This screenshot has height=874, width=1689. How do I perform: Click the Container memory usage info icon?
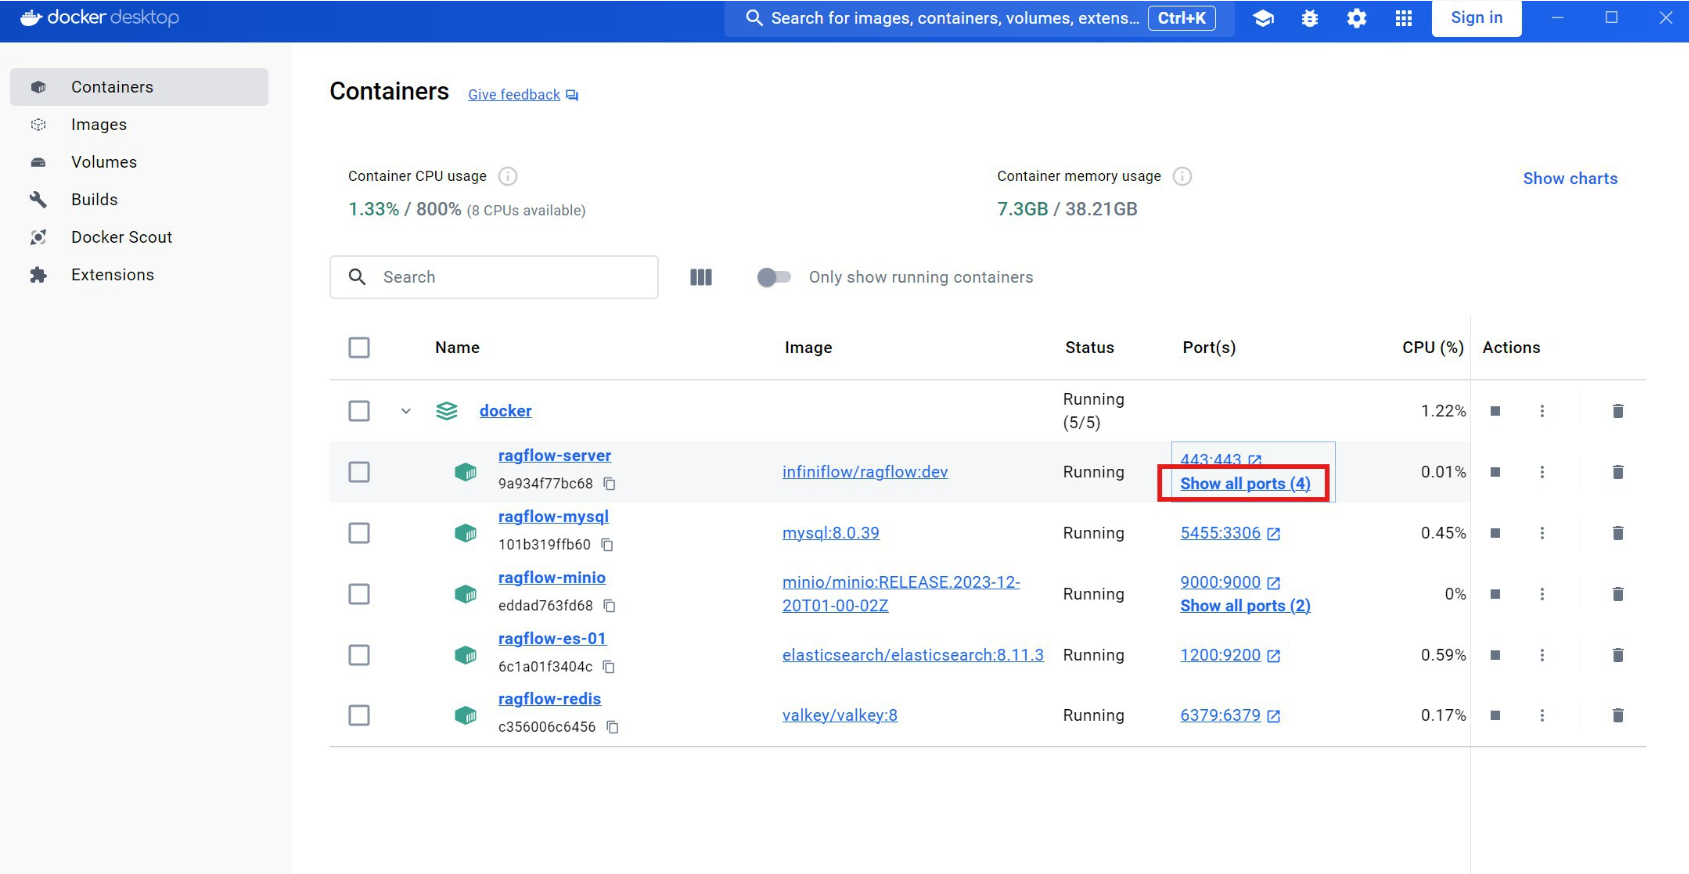(x=1182, y=176)
